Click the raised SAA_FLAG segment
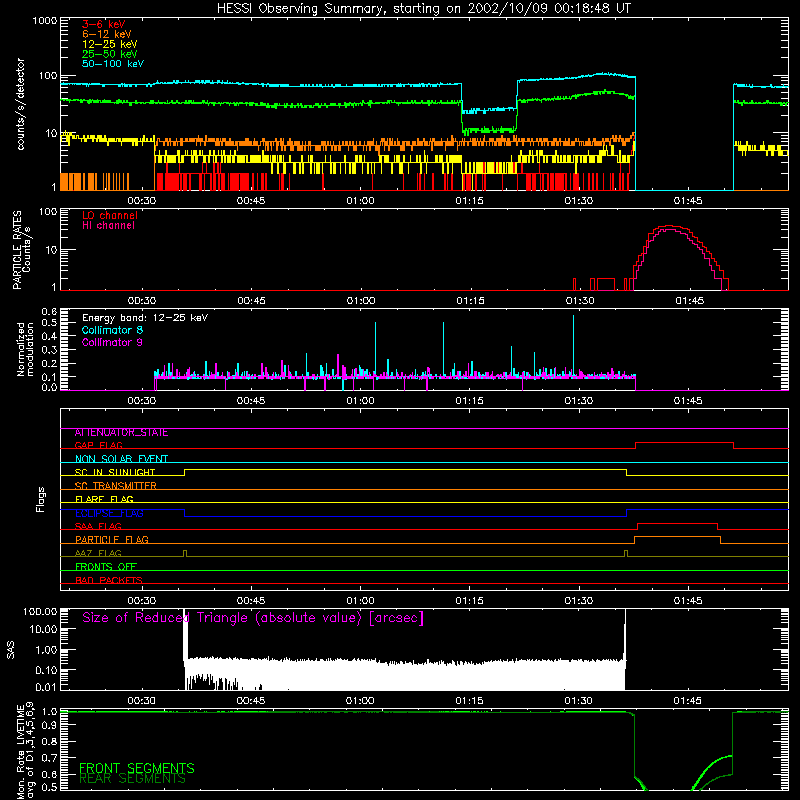 coord(678,524)
